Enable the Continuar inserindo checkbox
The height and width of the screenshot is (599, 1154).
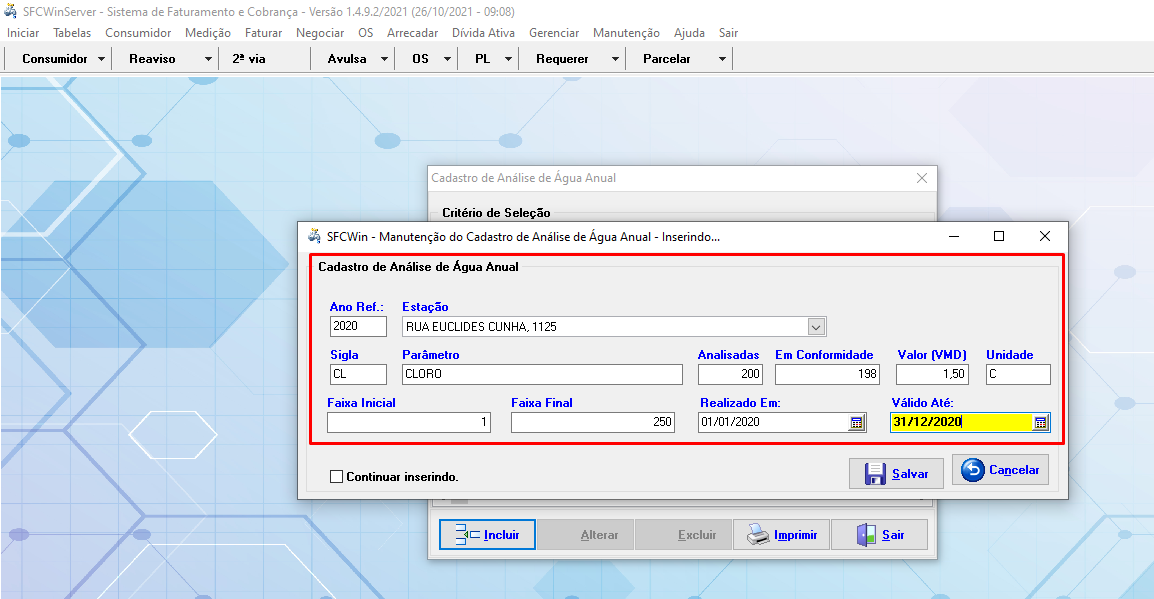coord(336,477)
